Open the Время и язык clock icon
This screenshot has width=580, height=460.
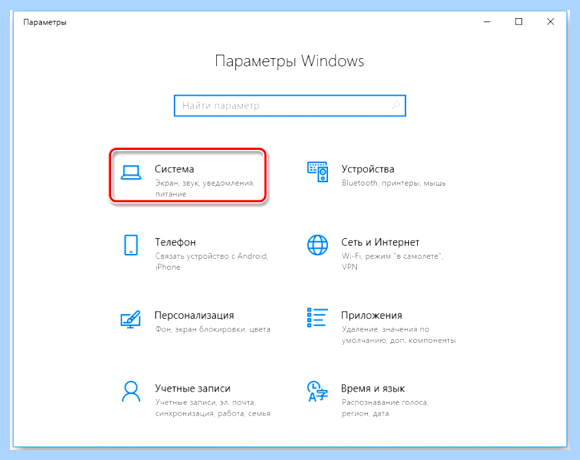point(317,391)
